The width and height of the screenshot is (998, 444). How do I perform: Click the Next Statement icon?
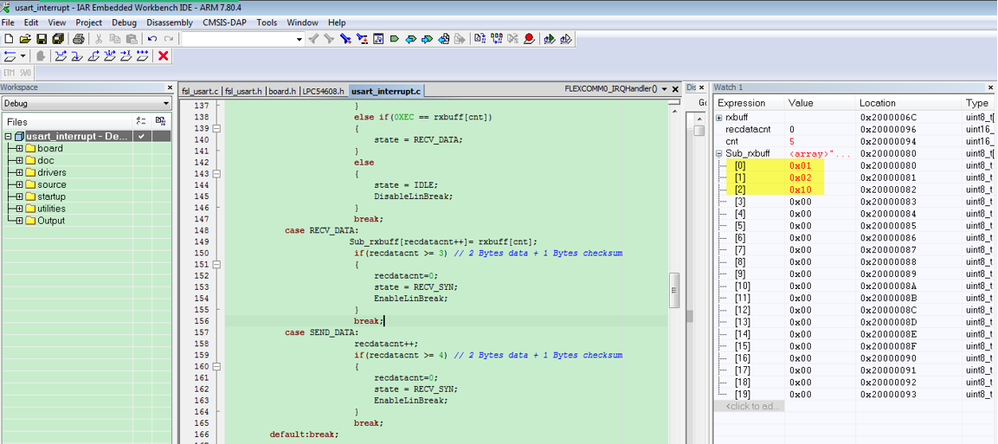tap(109, 56)
